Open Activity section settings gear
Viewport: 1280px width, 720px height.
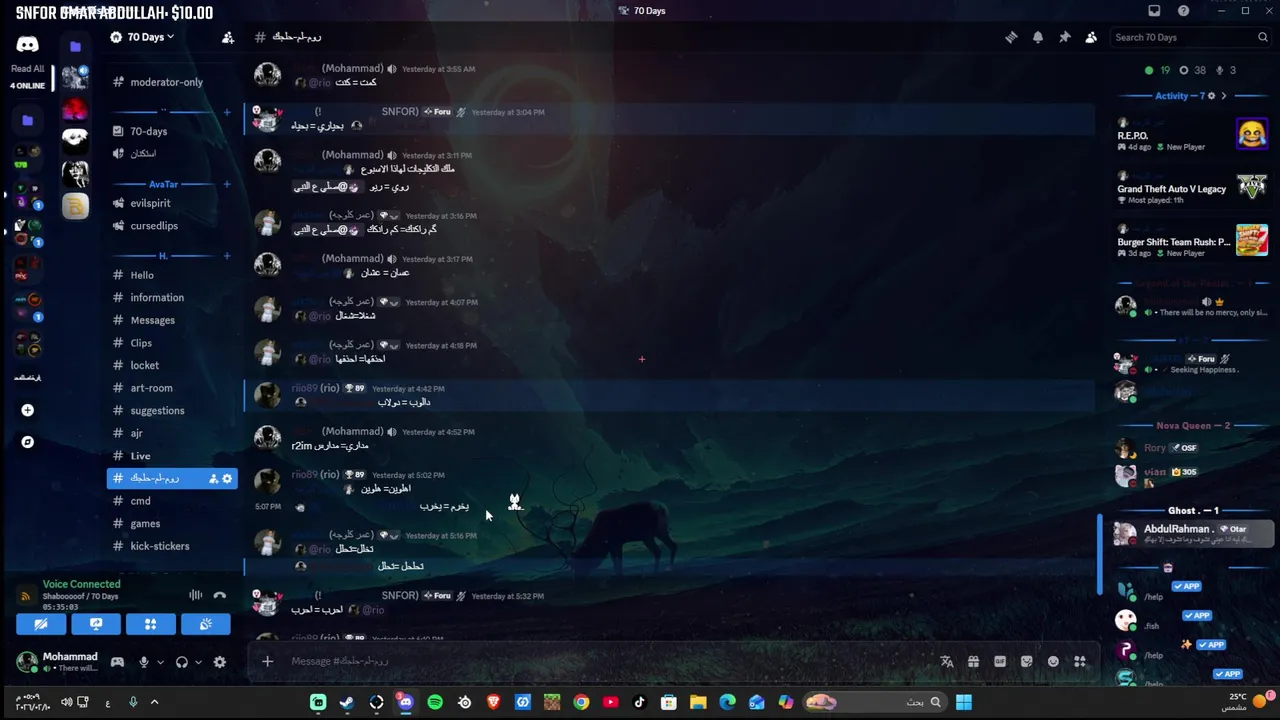(1211, 96)
